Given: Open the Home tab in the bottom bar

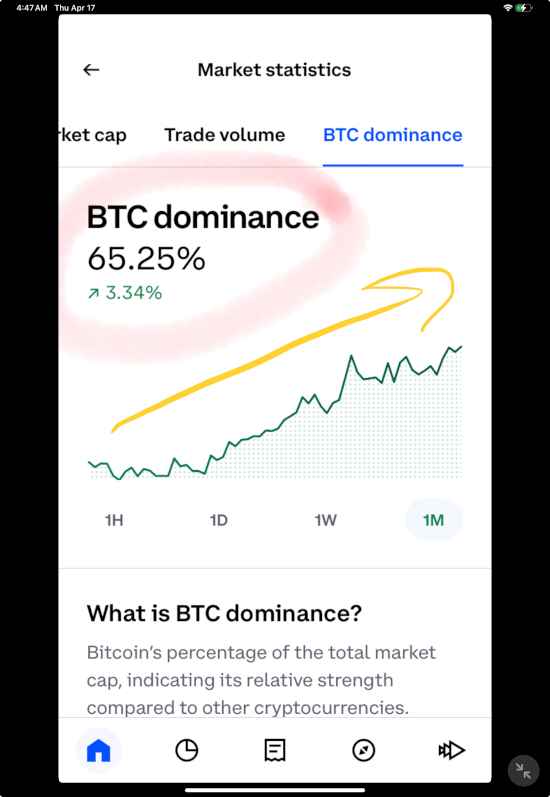Looking at the screenshot, I should 99,750.
